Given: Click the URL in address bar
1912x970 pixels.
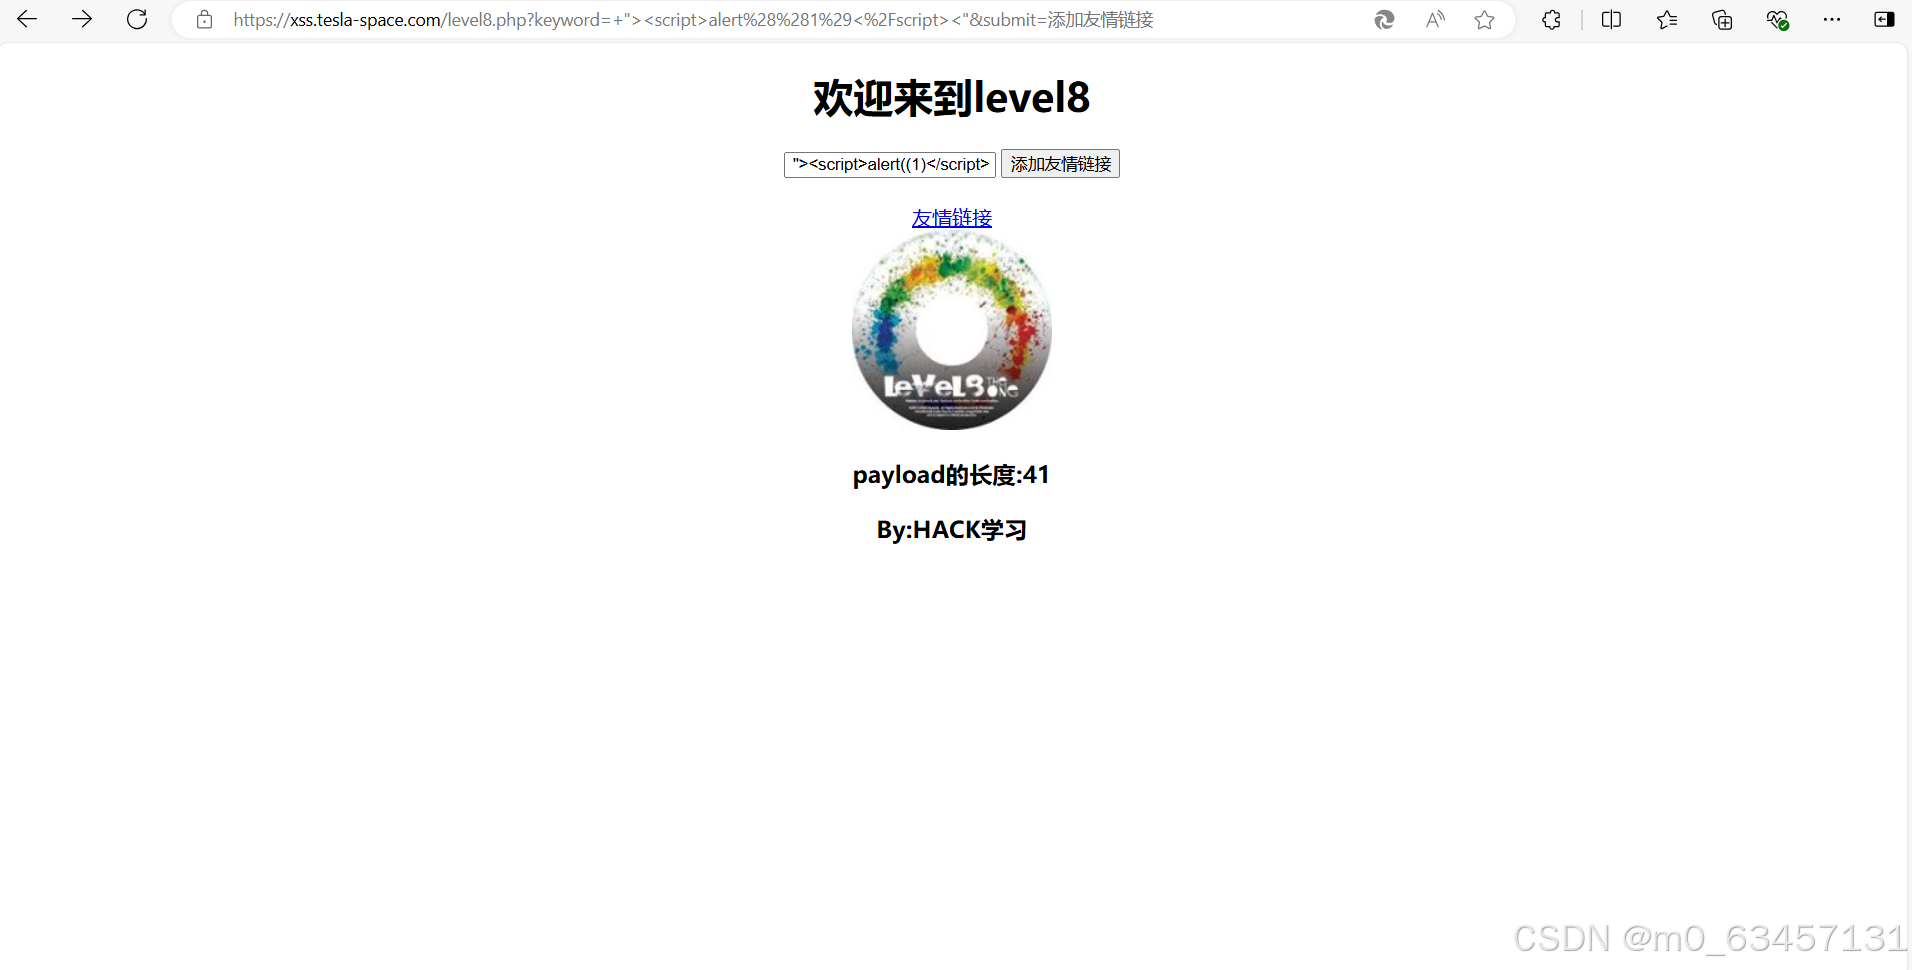Looking at the screenshot, I should pos(693,20).
